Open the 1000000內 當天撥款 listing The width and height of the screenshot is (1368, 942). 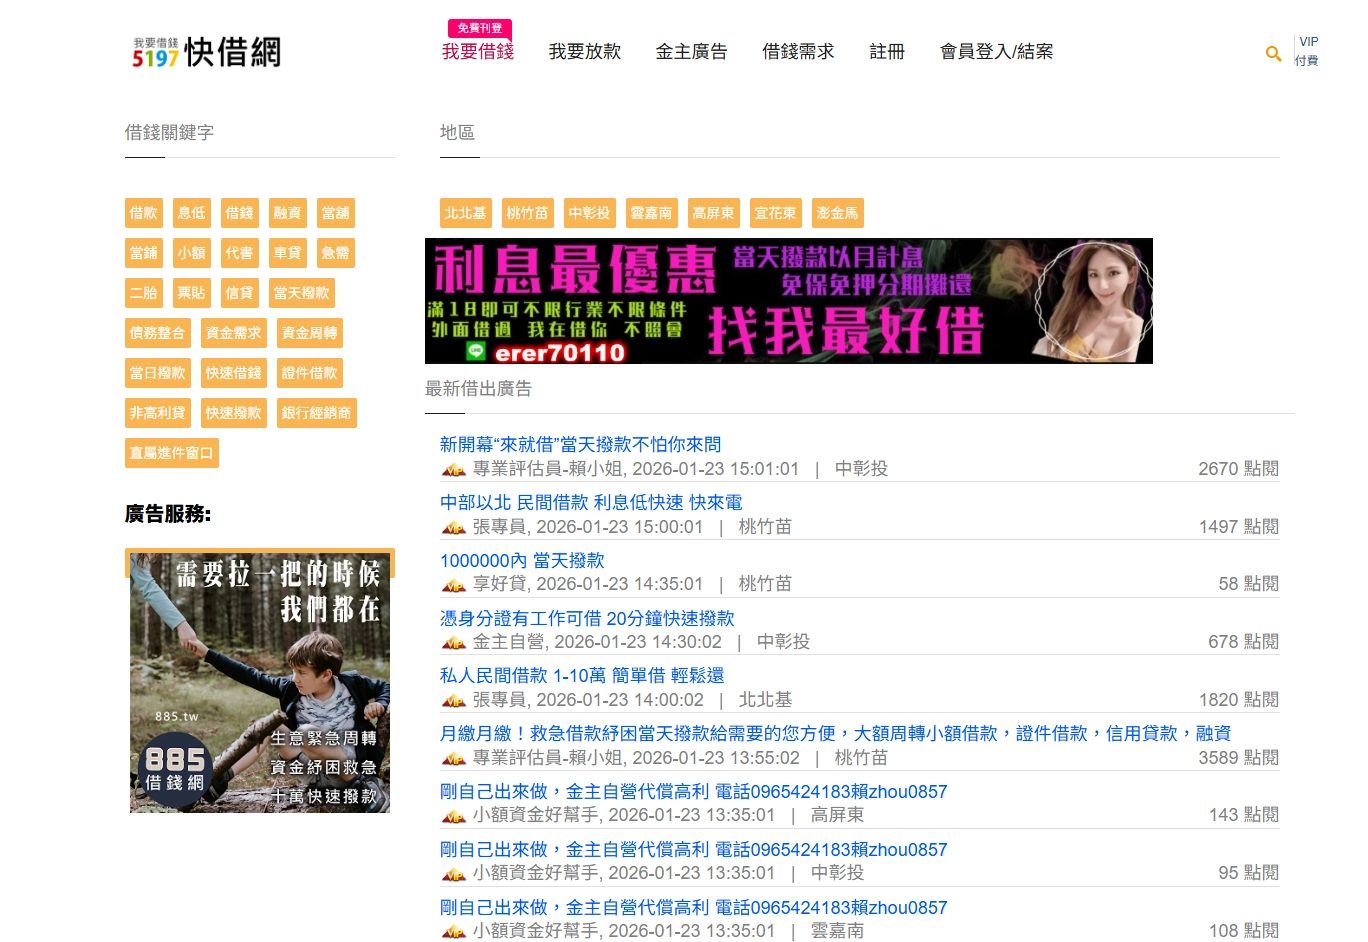click(522, 561)
